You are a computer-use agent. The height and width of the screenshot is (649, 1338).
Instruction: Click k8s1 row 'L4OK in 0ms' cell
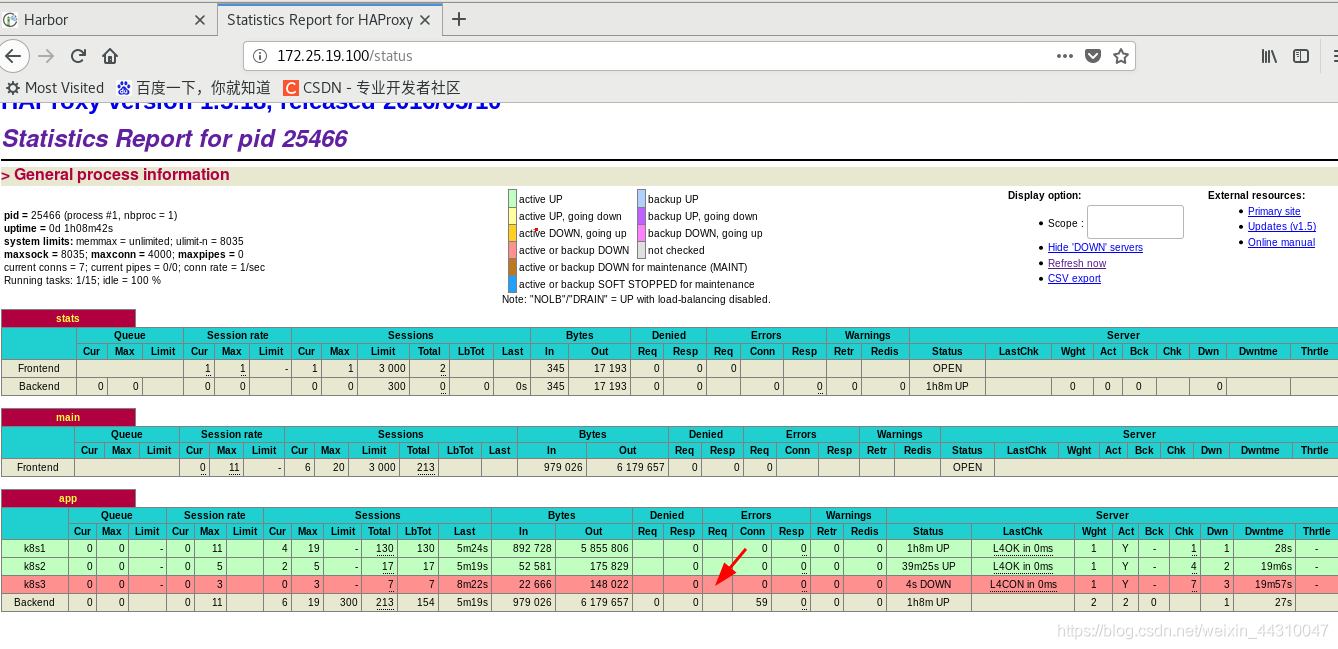[x=1023, y=548]
